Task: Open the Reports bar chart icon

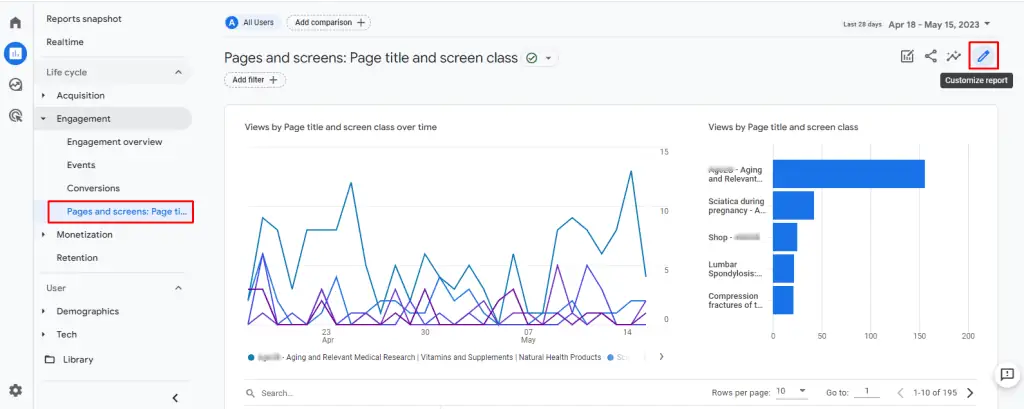Action: (15, 54)
